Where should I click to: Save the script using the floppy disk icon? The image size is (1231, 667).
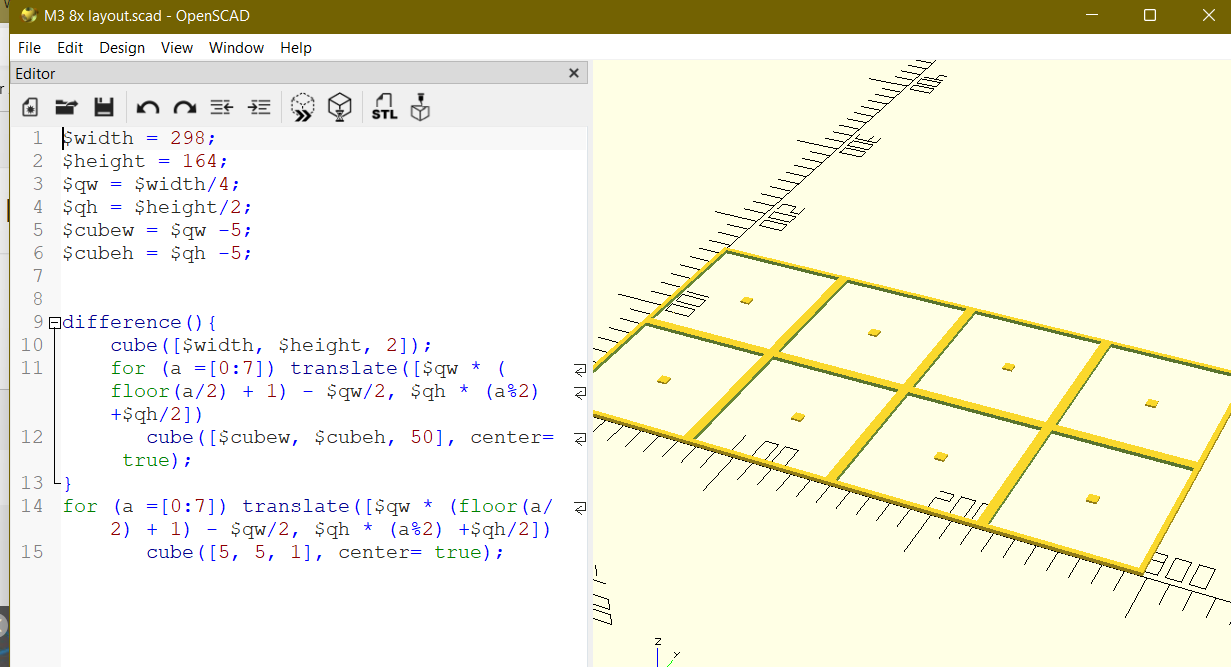coord(103,107)
